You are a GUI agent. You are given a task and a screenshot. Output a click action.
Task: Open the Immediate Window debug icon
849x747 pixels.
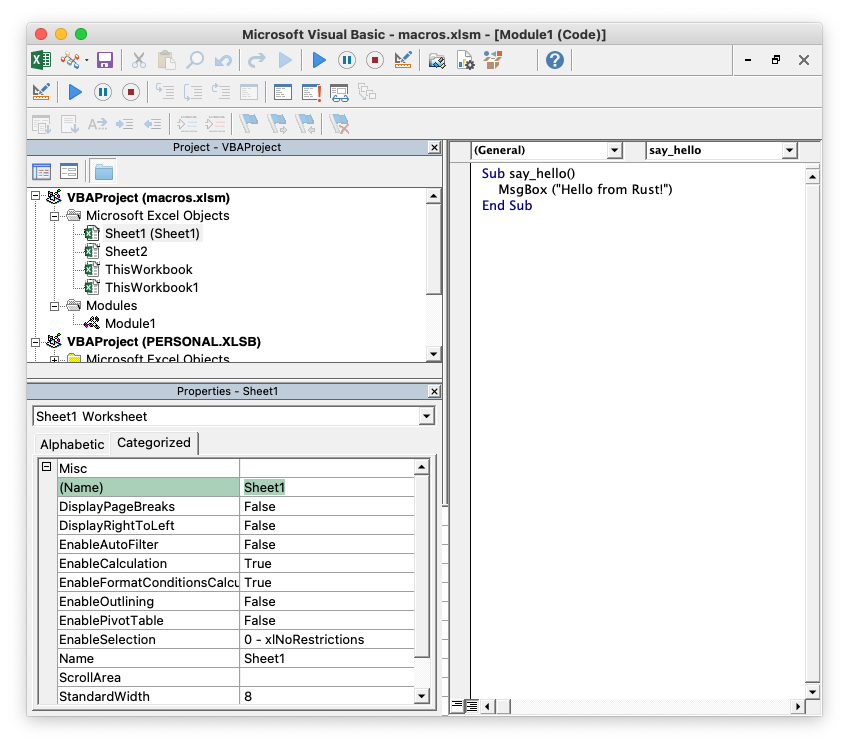click(x=284, y=93)
